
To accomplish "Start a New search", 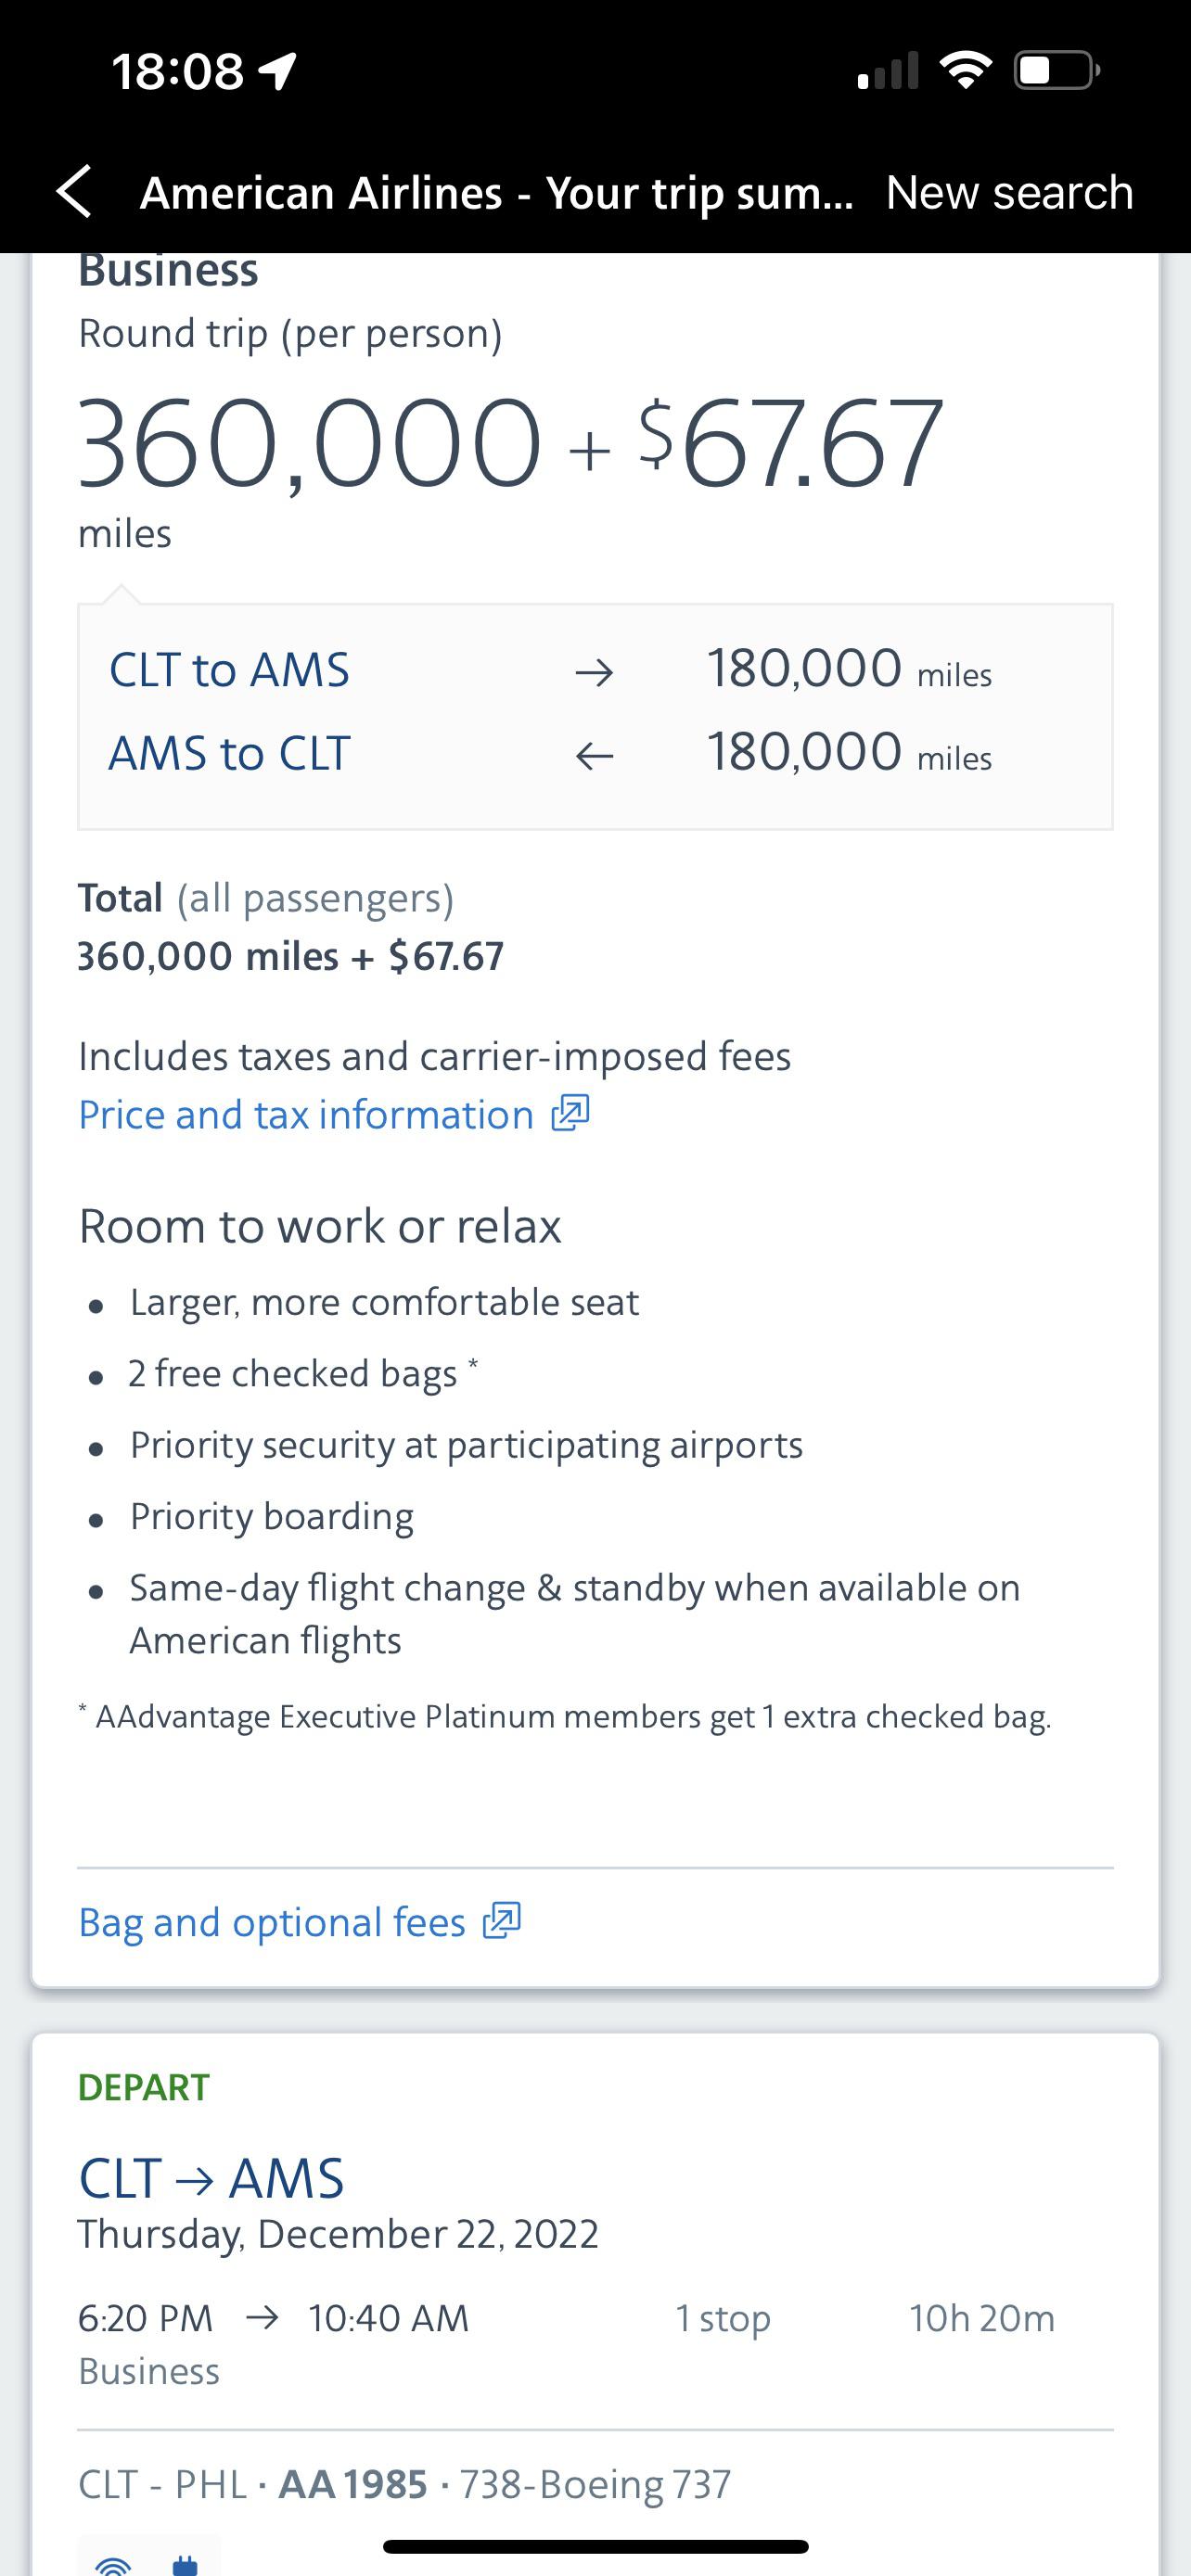I will (x=1008, y=192).
